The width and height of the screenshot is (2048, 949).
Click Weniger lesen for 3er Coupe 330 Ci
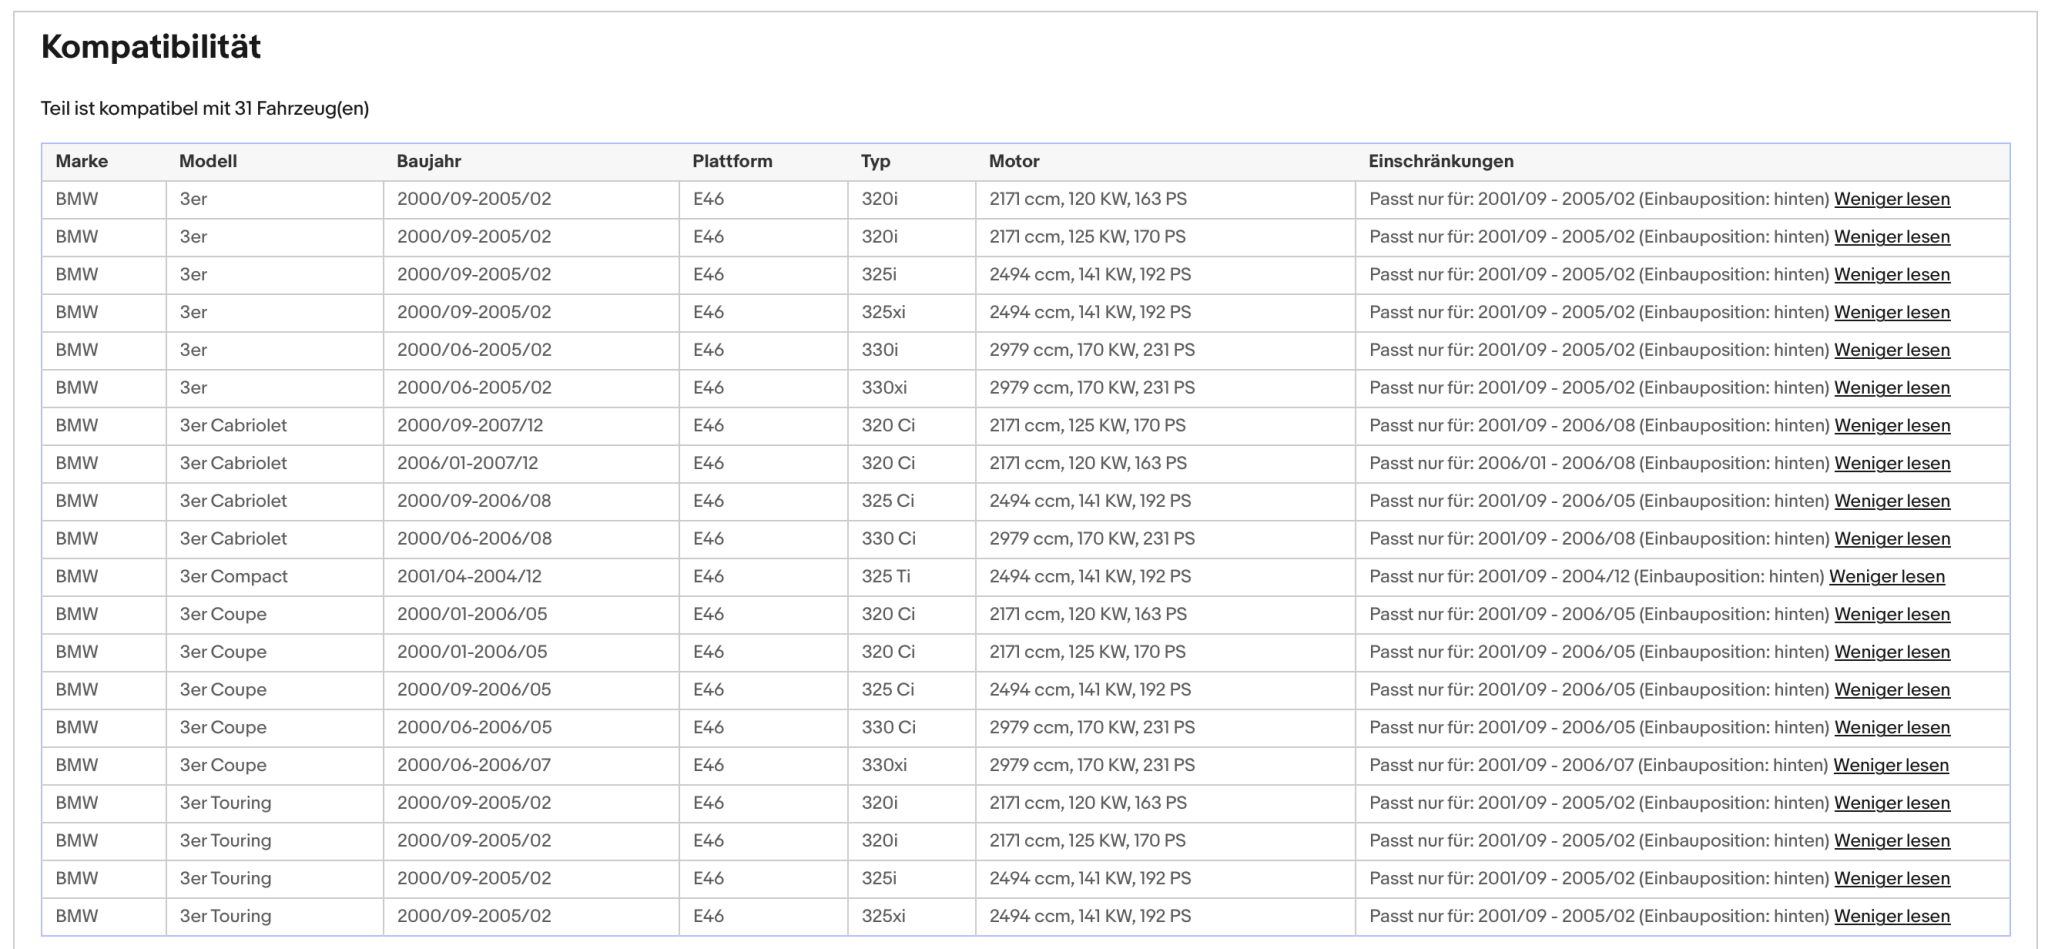coord(1891,727)
